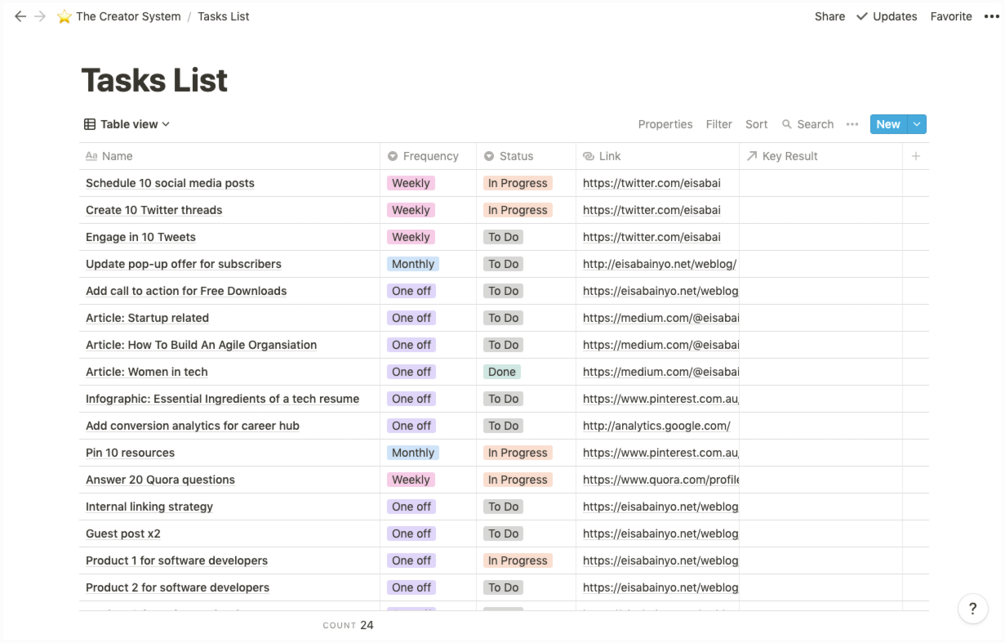The height and width of the screenshot is (643, 1005).
Task: Open the Properties menu
Action: coord(665,124)
